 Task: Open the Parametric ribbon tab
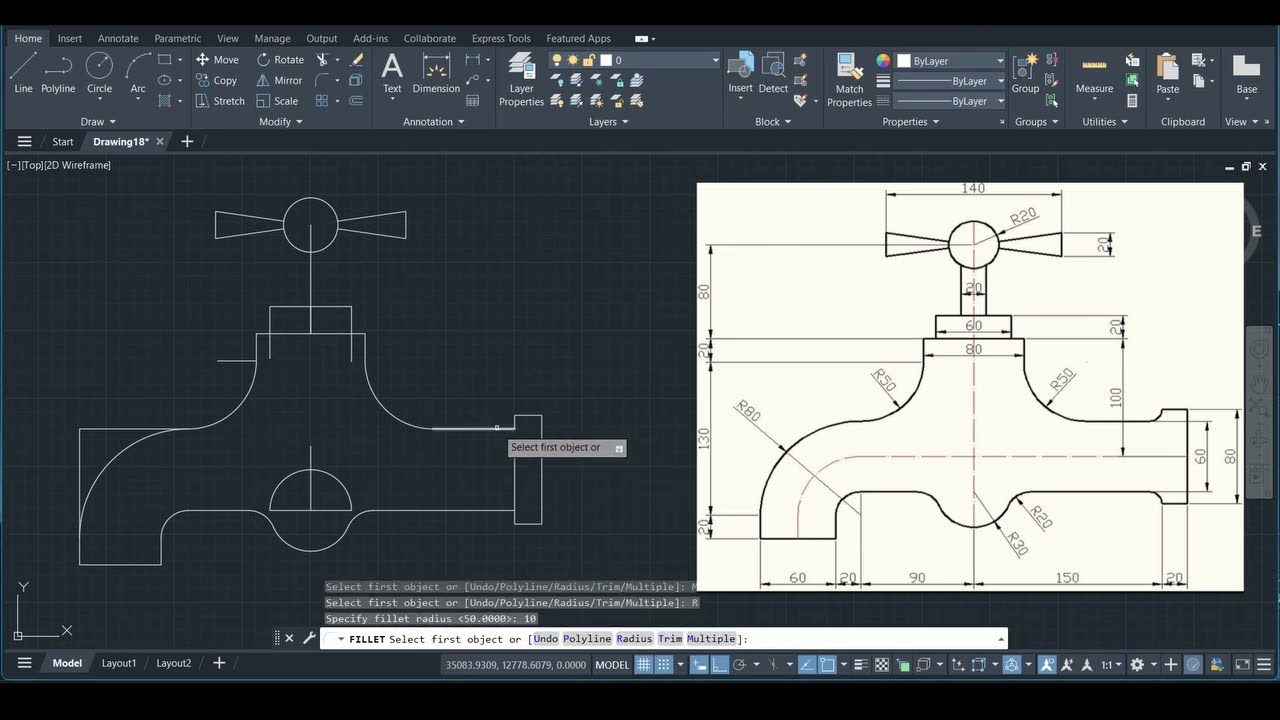(x=177, y=38)
